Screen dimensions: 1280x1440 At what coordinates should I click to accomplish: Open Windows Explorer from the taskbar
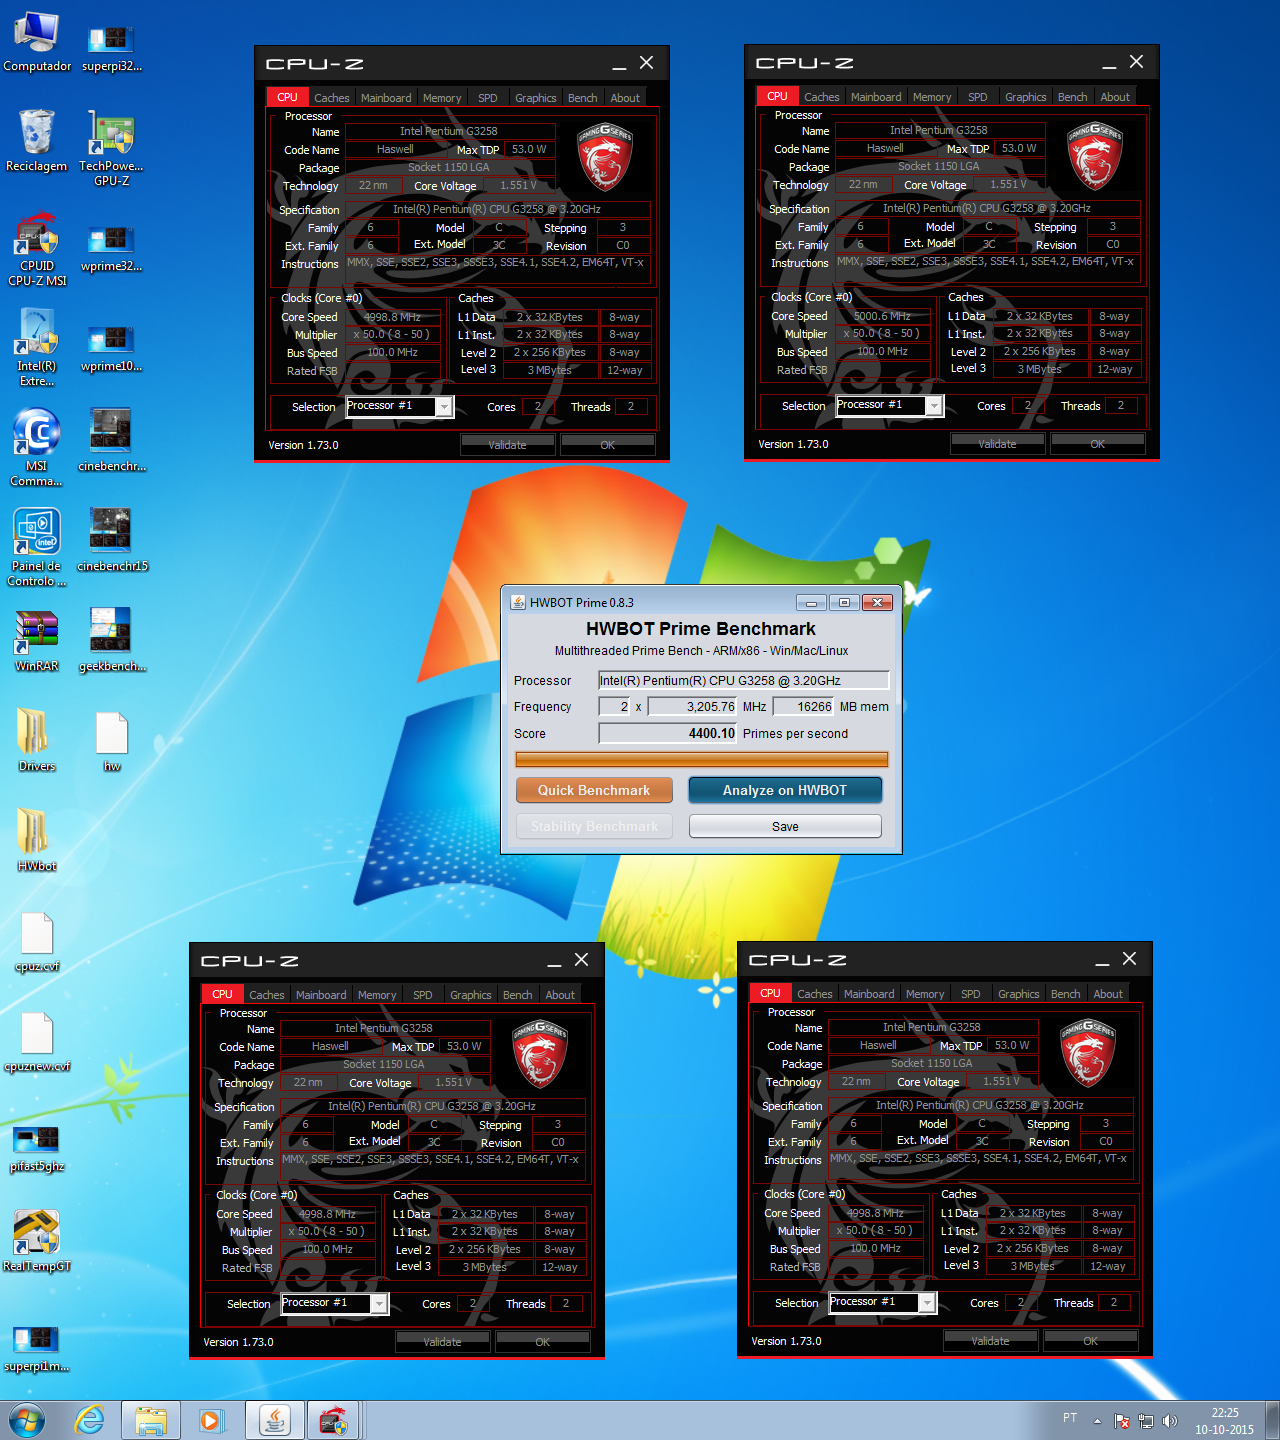[151, 1420]
